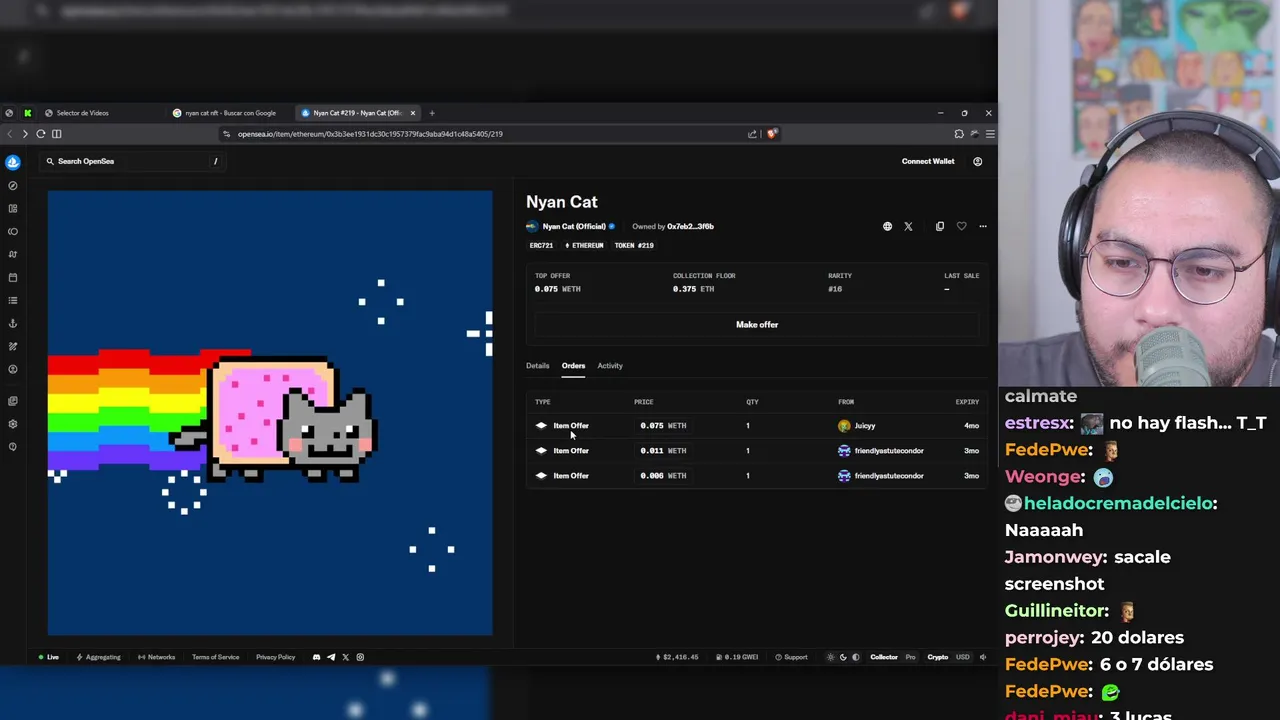
Task: Share the item on X
Action: point(908,227)
